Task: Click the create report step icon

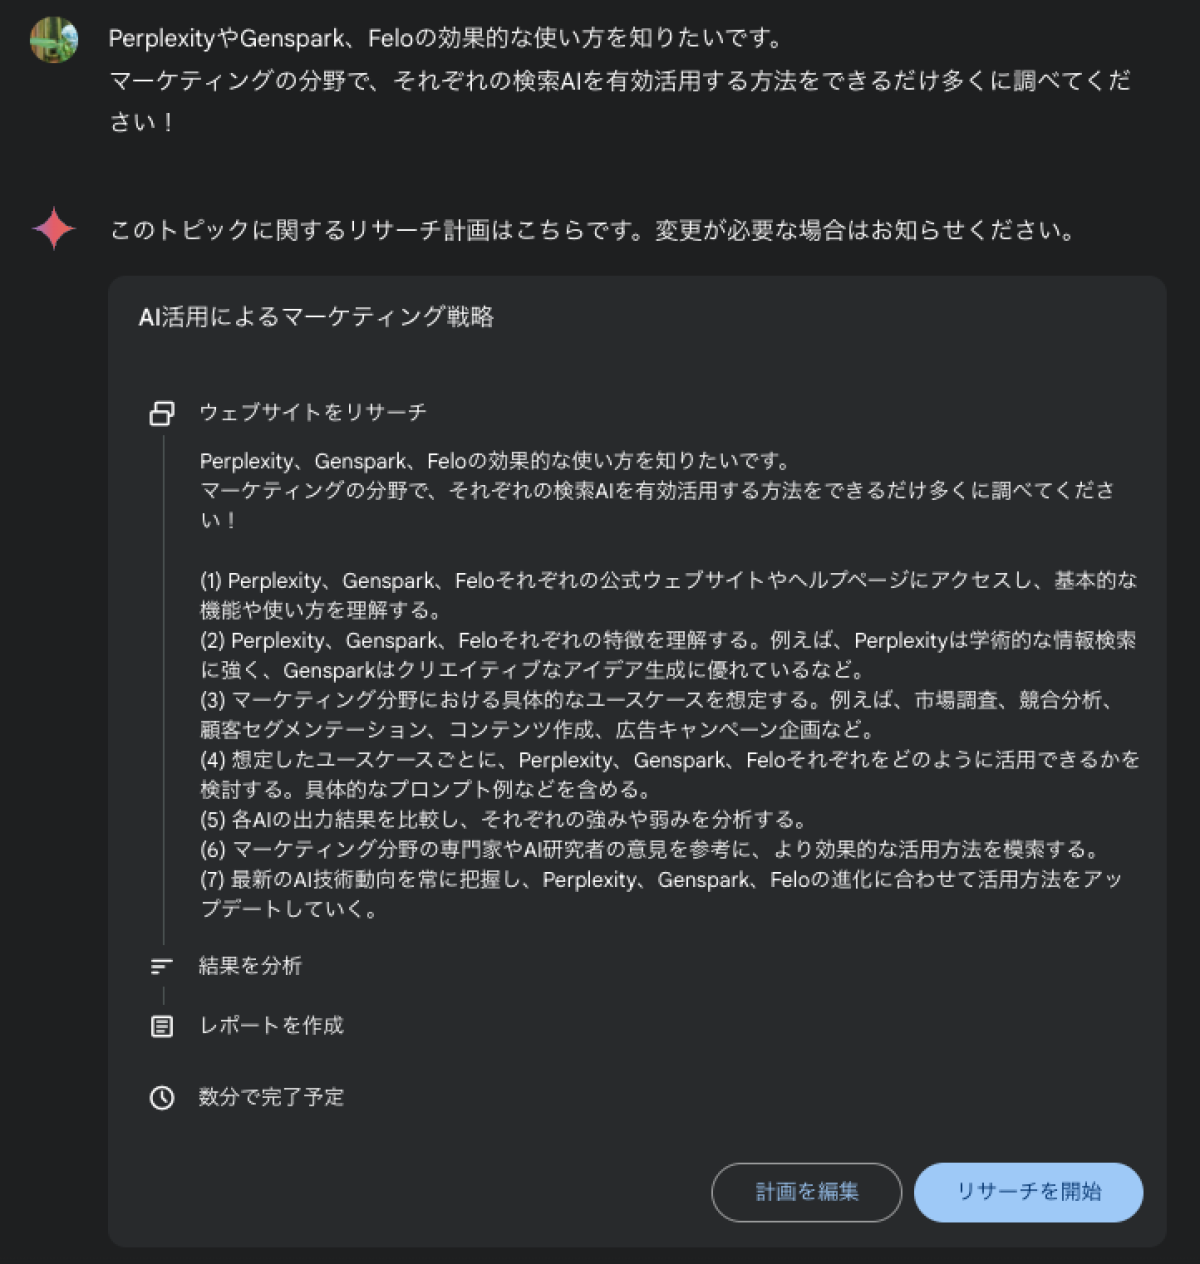Action: tap(162, 1026)
